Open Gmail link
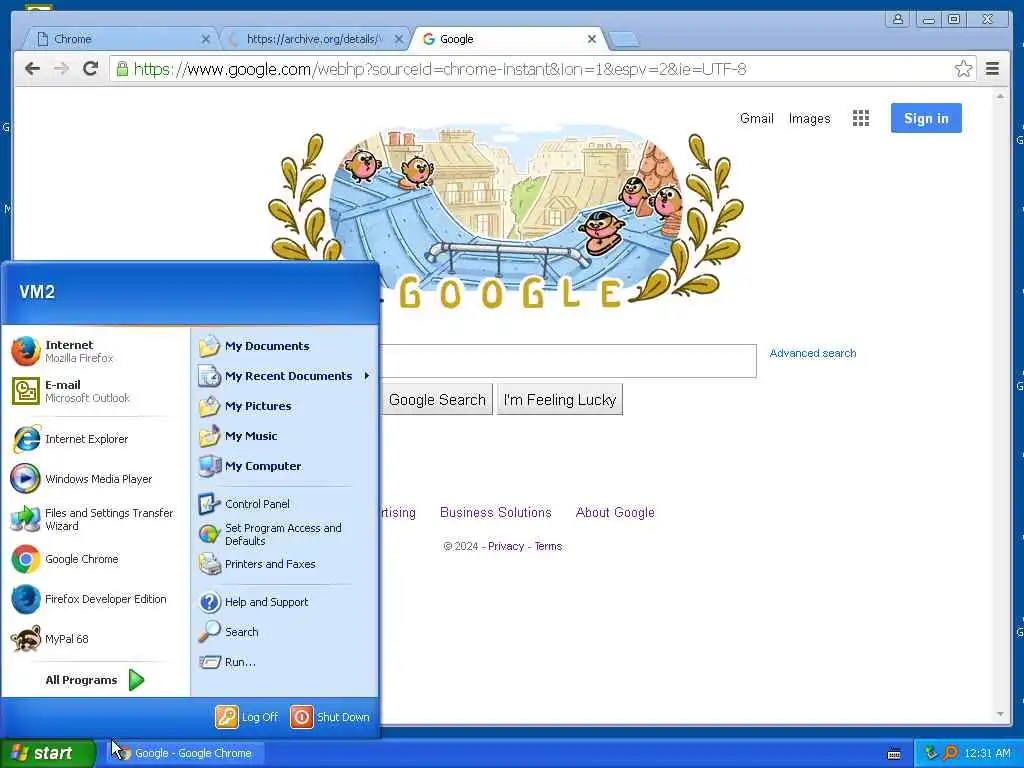This screenshot has height=768, width=1024. point(756,118)
